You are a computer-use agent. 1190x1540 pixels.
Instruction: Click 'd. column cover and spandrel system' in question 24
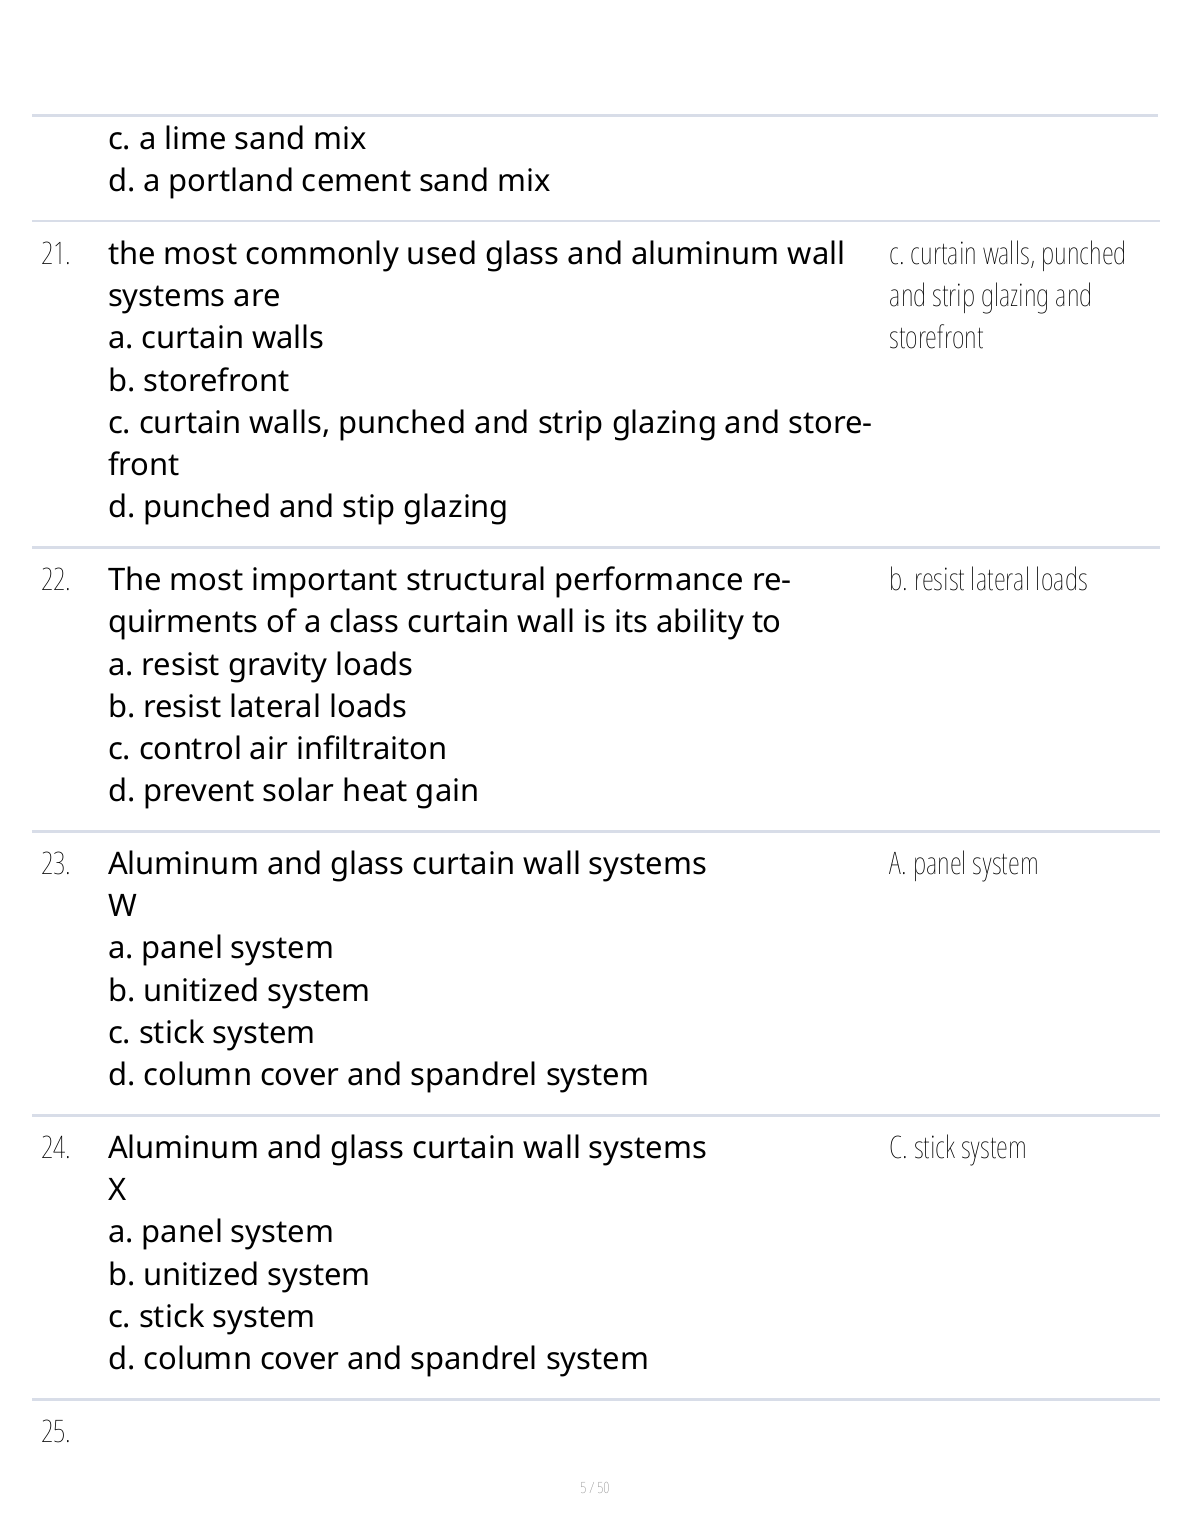click(x=378, y=1359)
